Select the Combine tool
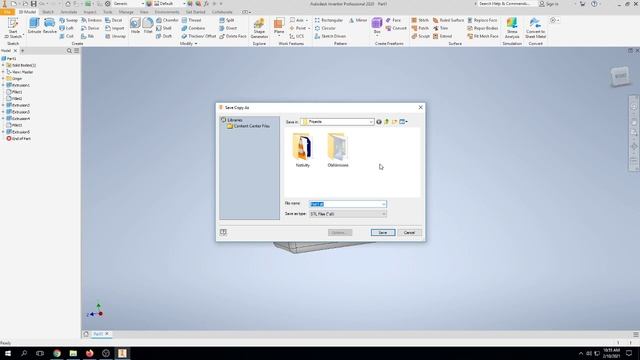640x360 pixels. pyautogui.click(x=193, y=28)
